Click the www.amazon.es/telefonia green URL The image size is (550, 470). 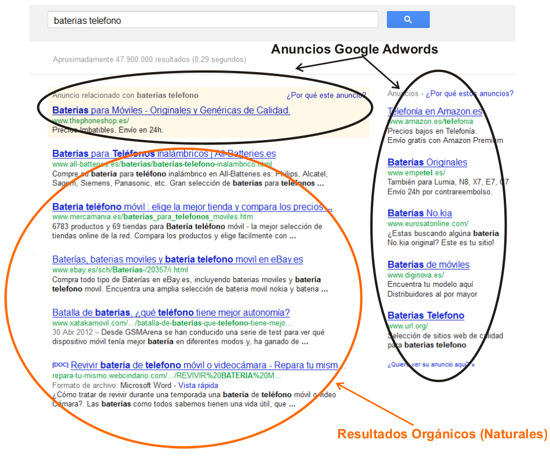pos(430,121)
